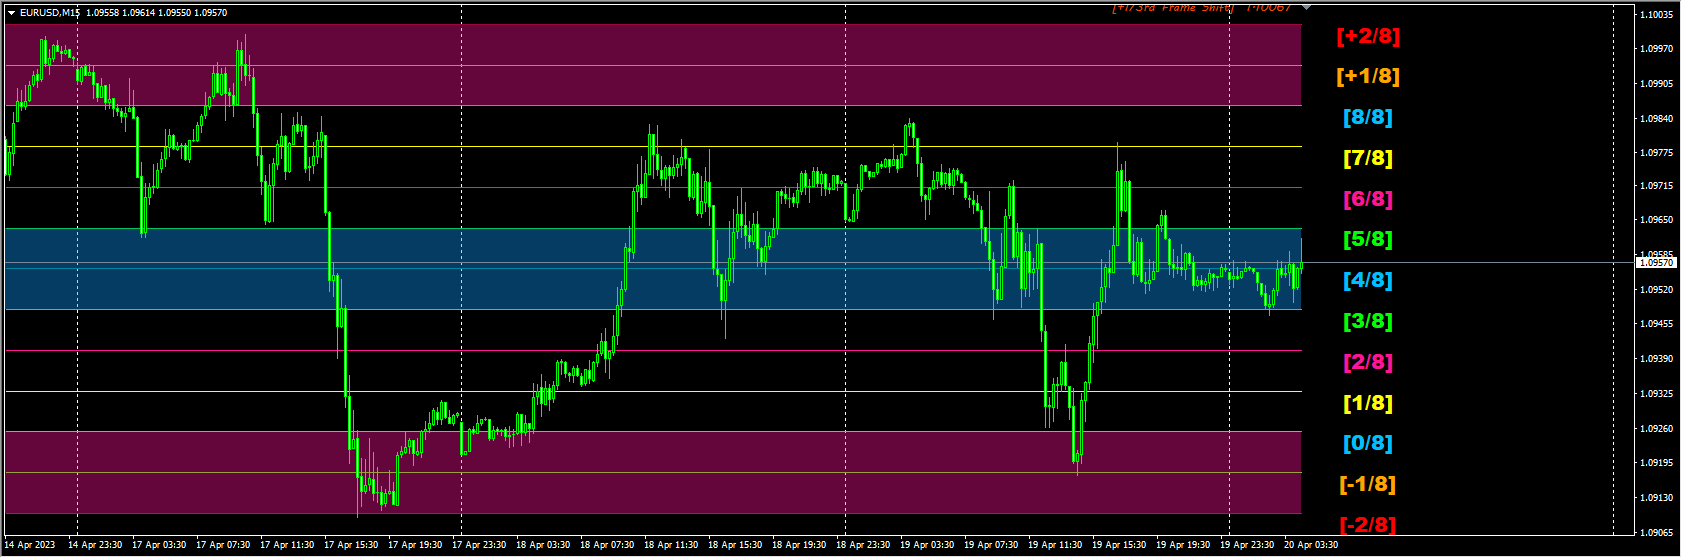Select the blue [0/8] level label
1682x558 pixels.
[1368, 443]
